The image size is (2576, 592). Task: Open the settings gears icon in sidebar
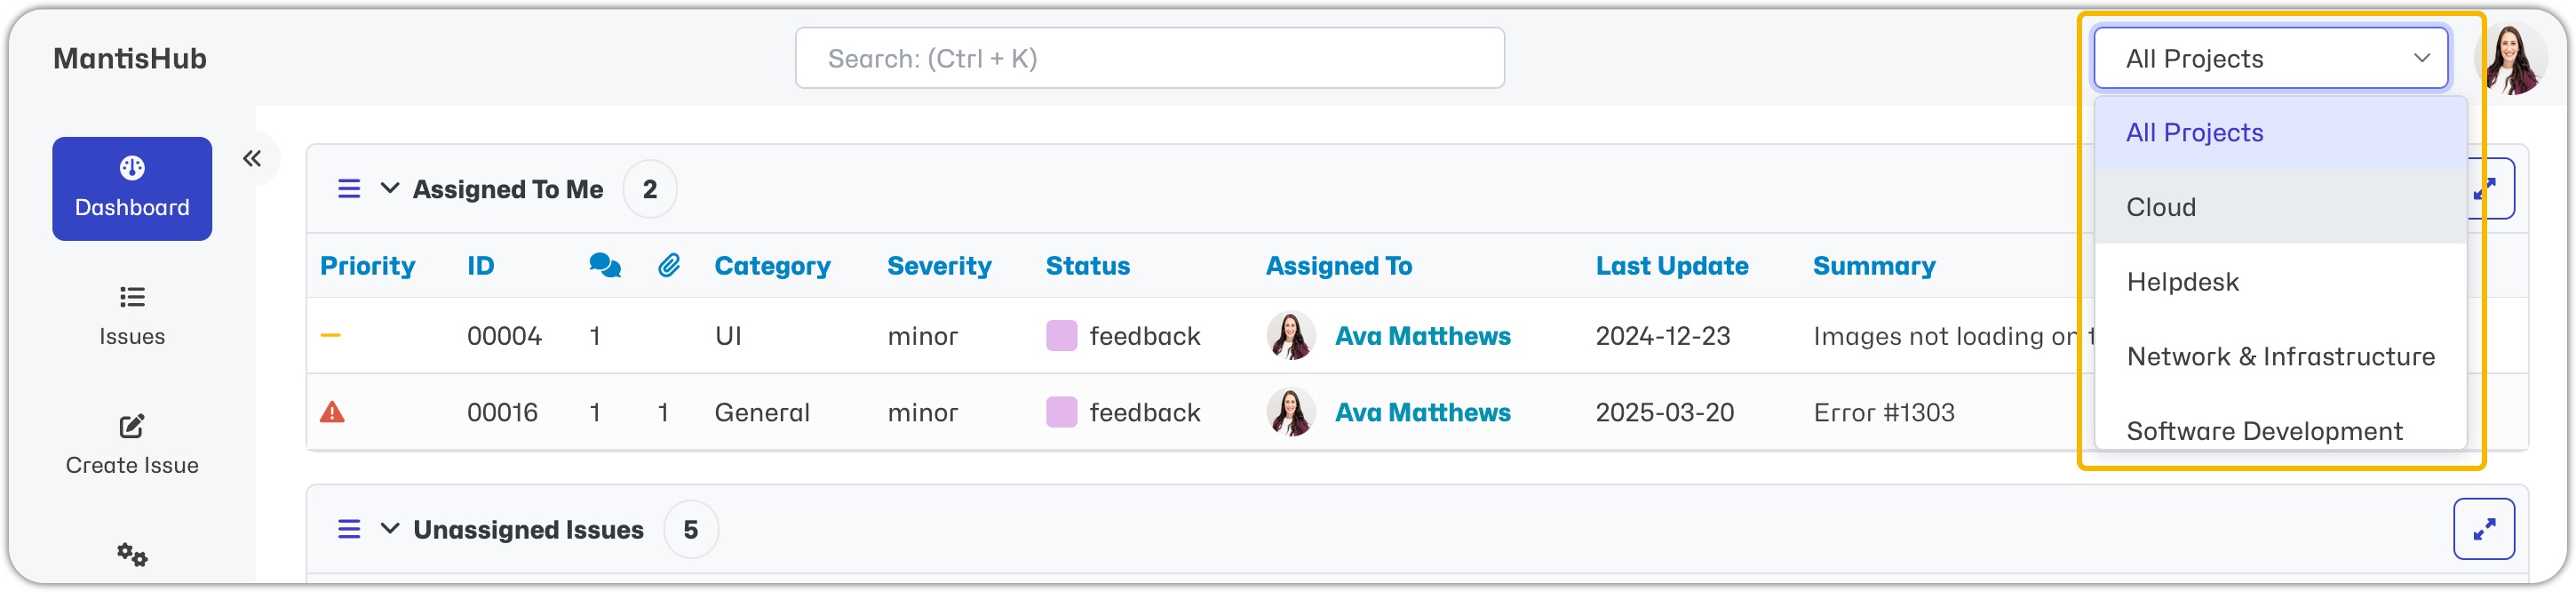[x=132, y=554]
